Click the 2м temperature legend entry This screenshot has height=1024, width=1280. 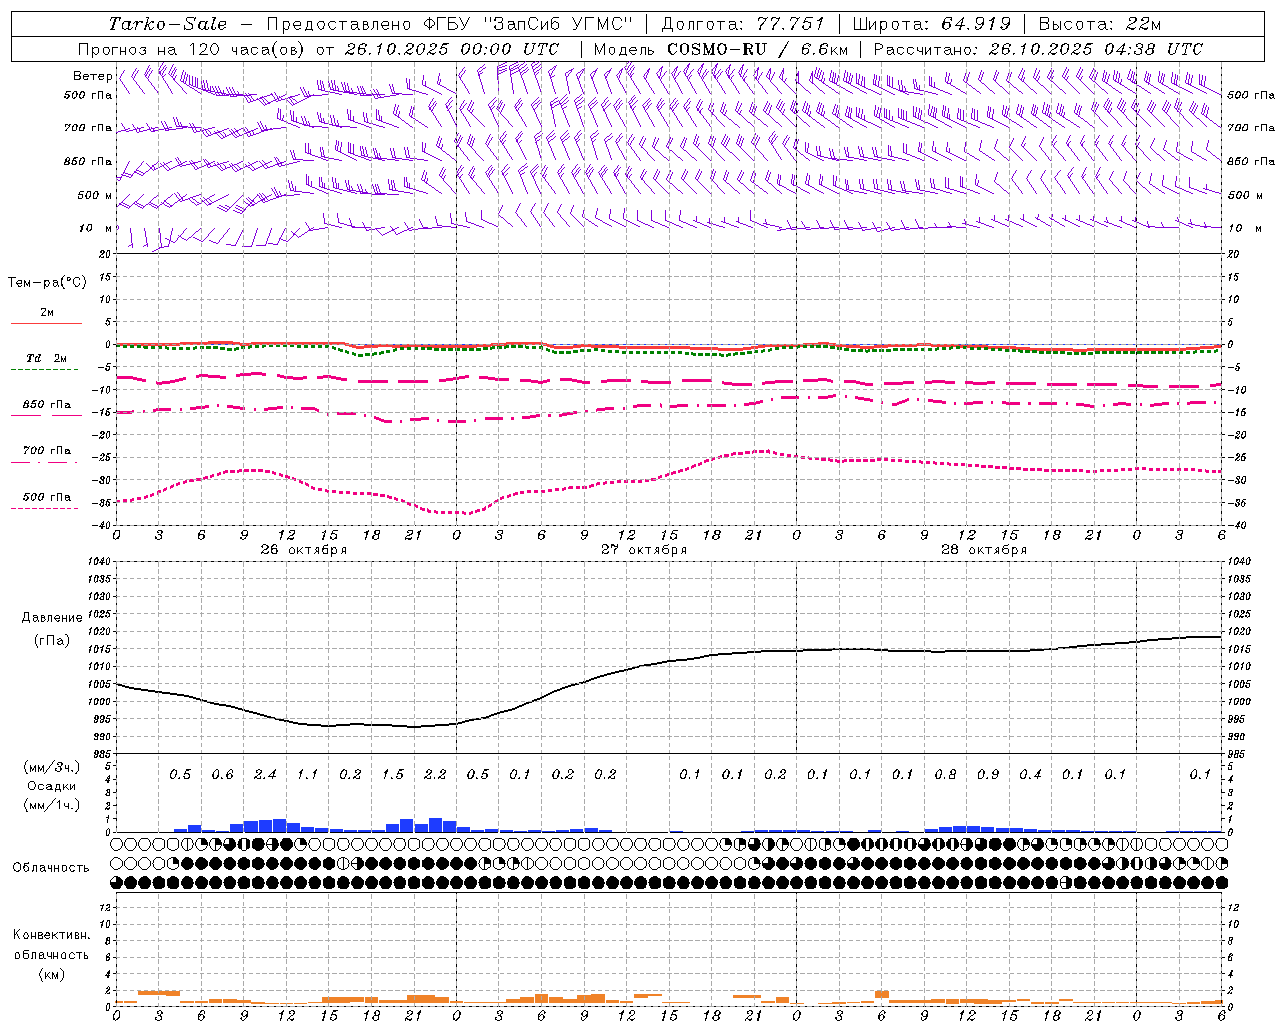[x=47, y=312]
